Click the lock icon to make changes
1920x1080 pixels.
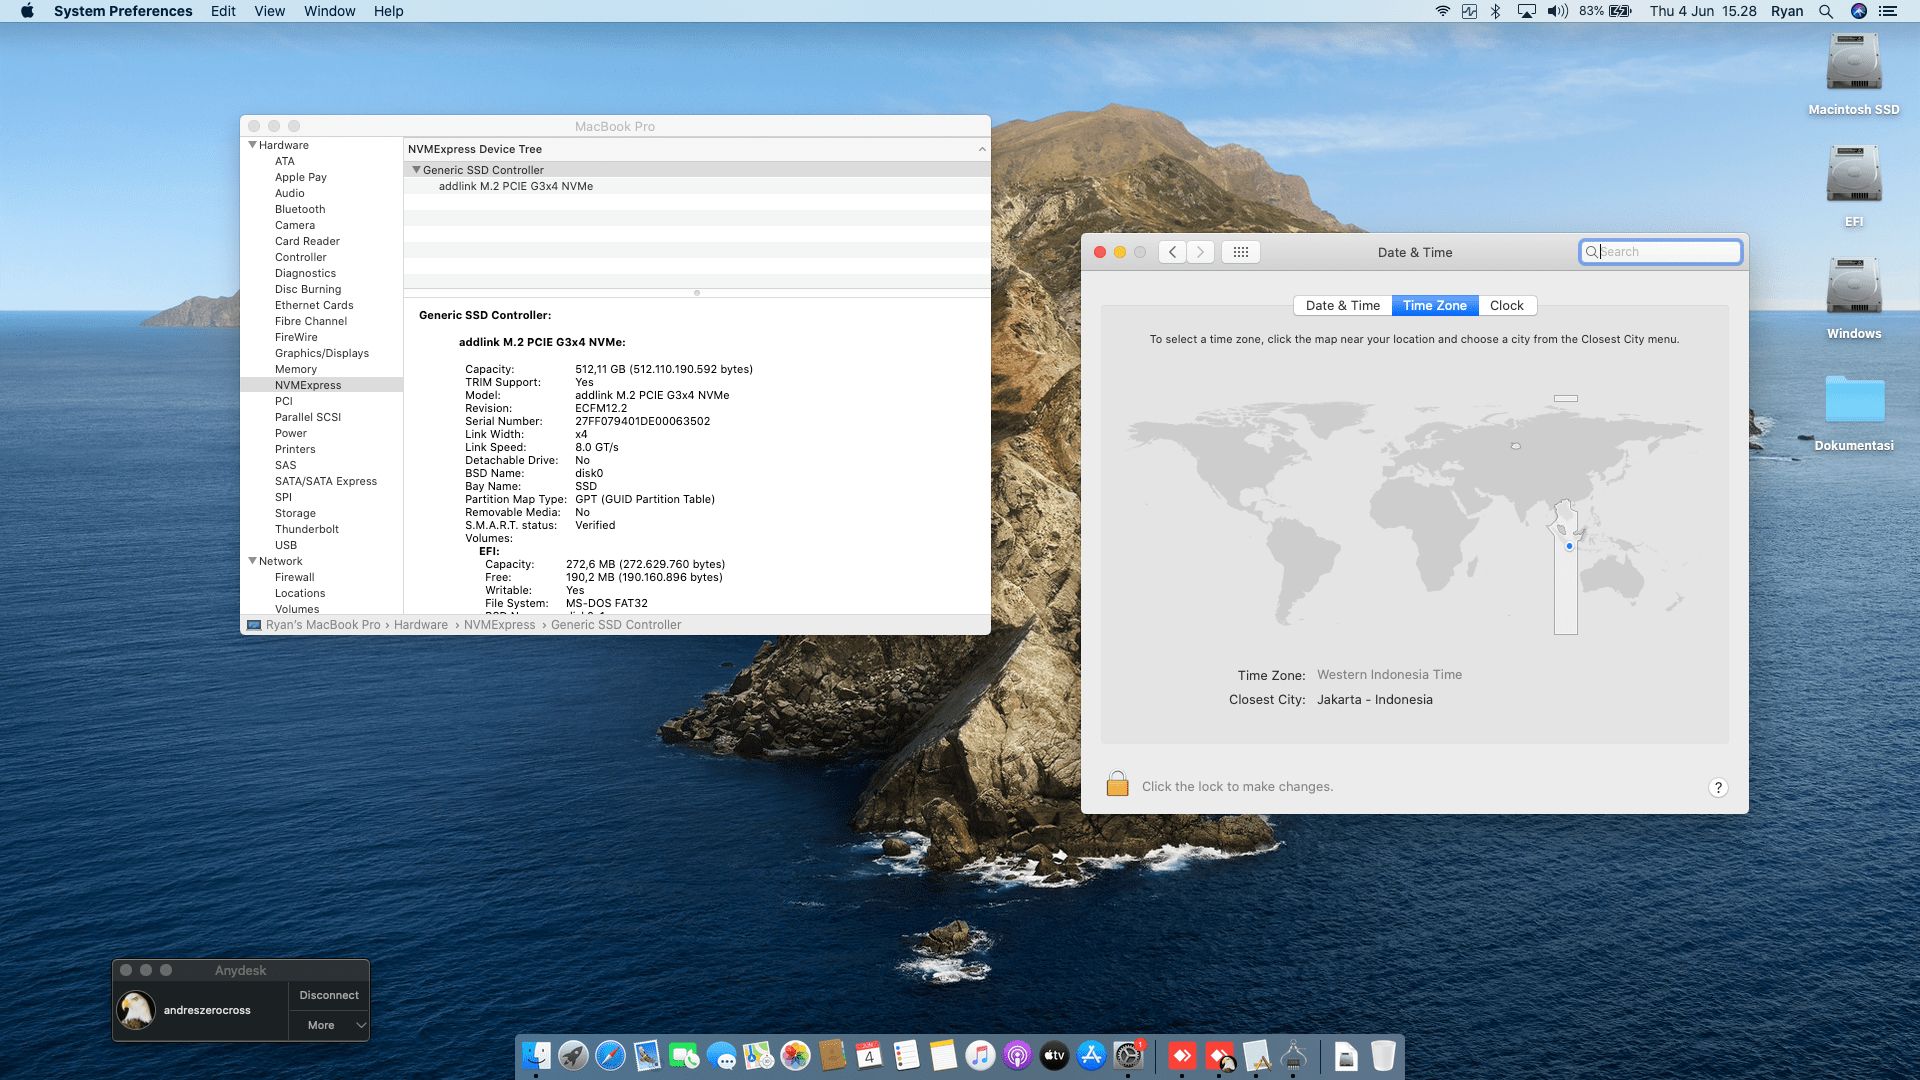[1117, 784]
